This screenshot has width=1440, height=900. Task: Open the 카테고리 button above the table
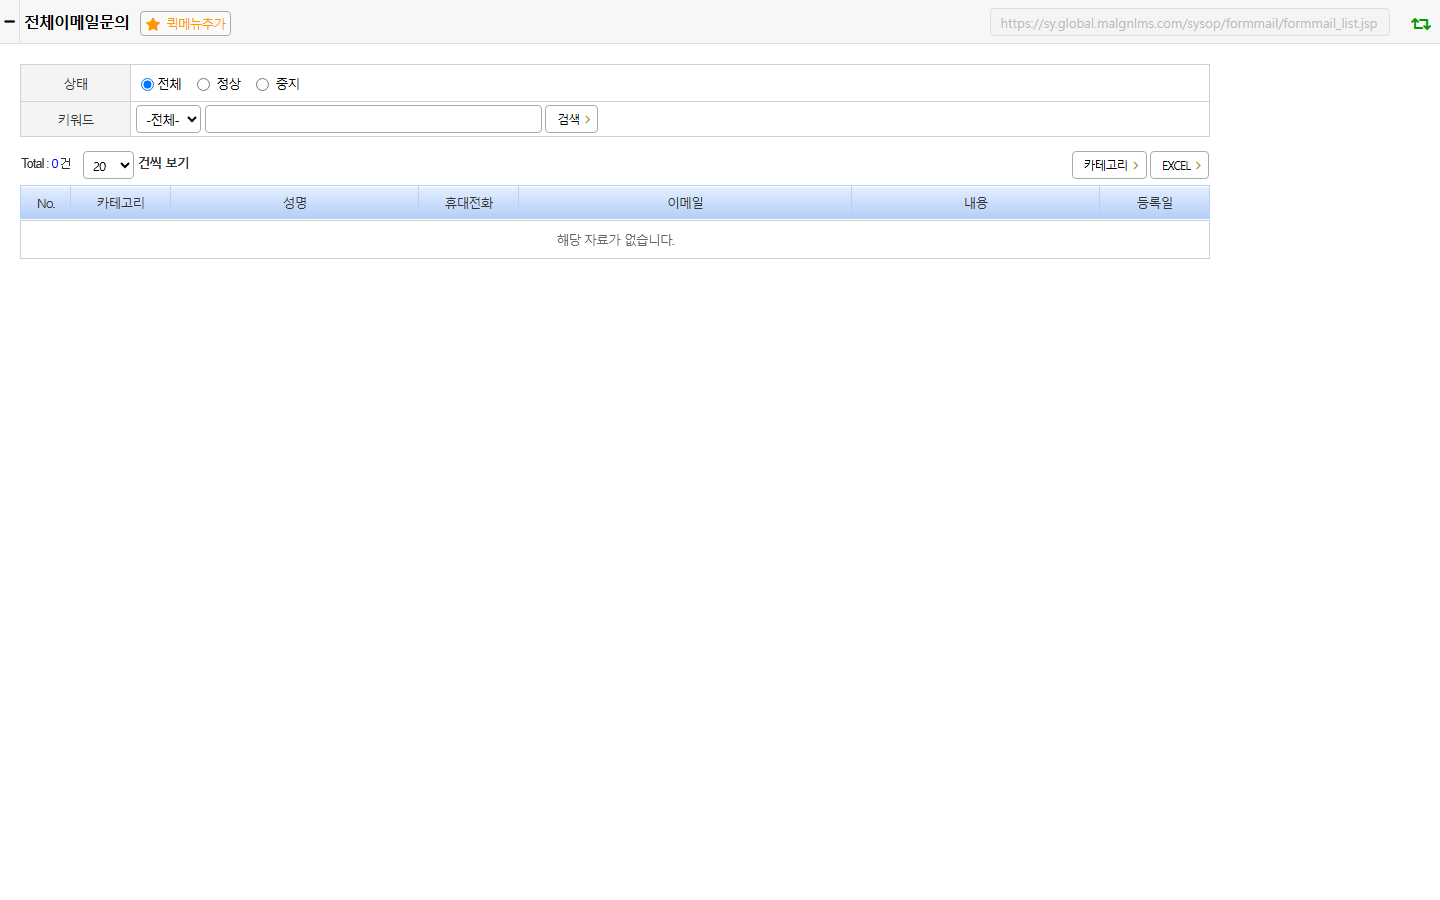tap(1109, 165)
